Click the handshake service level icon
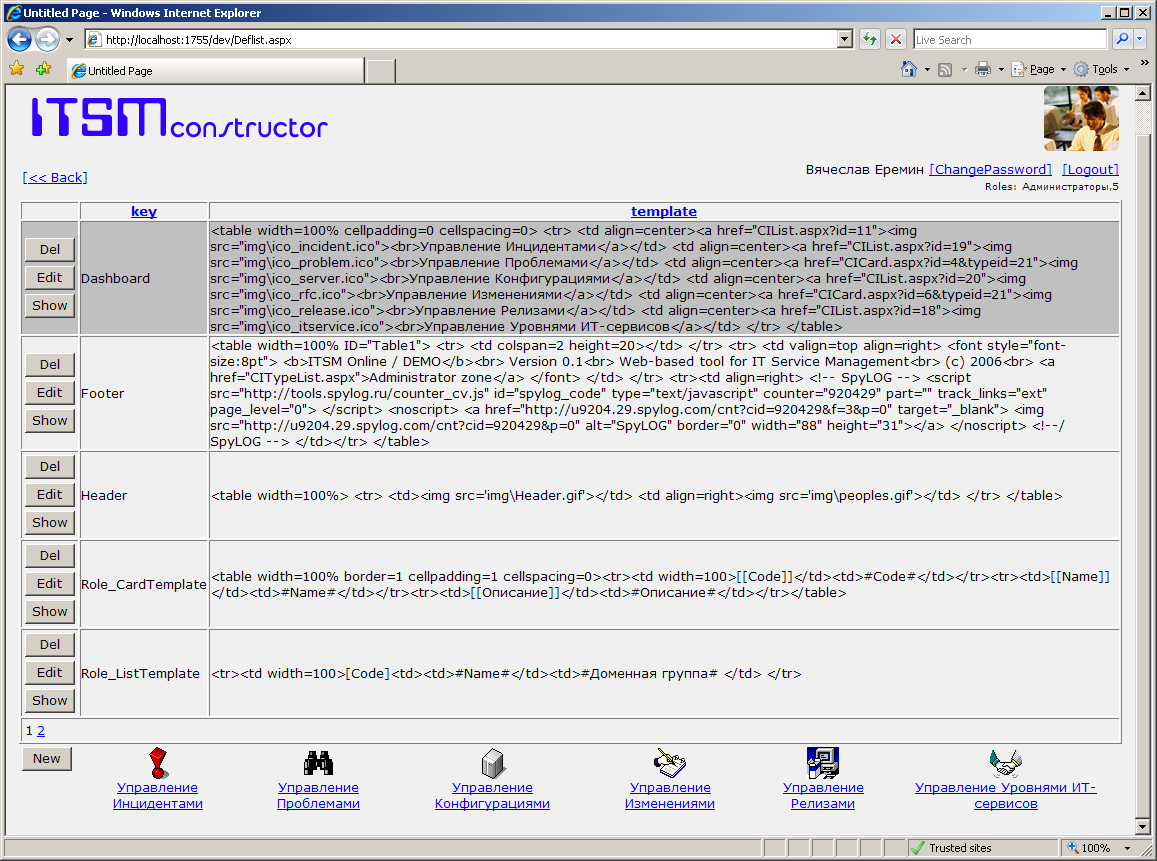1157x861 pixels. tap(1006, 763)
